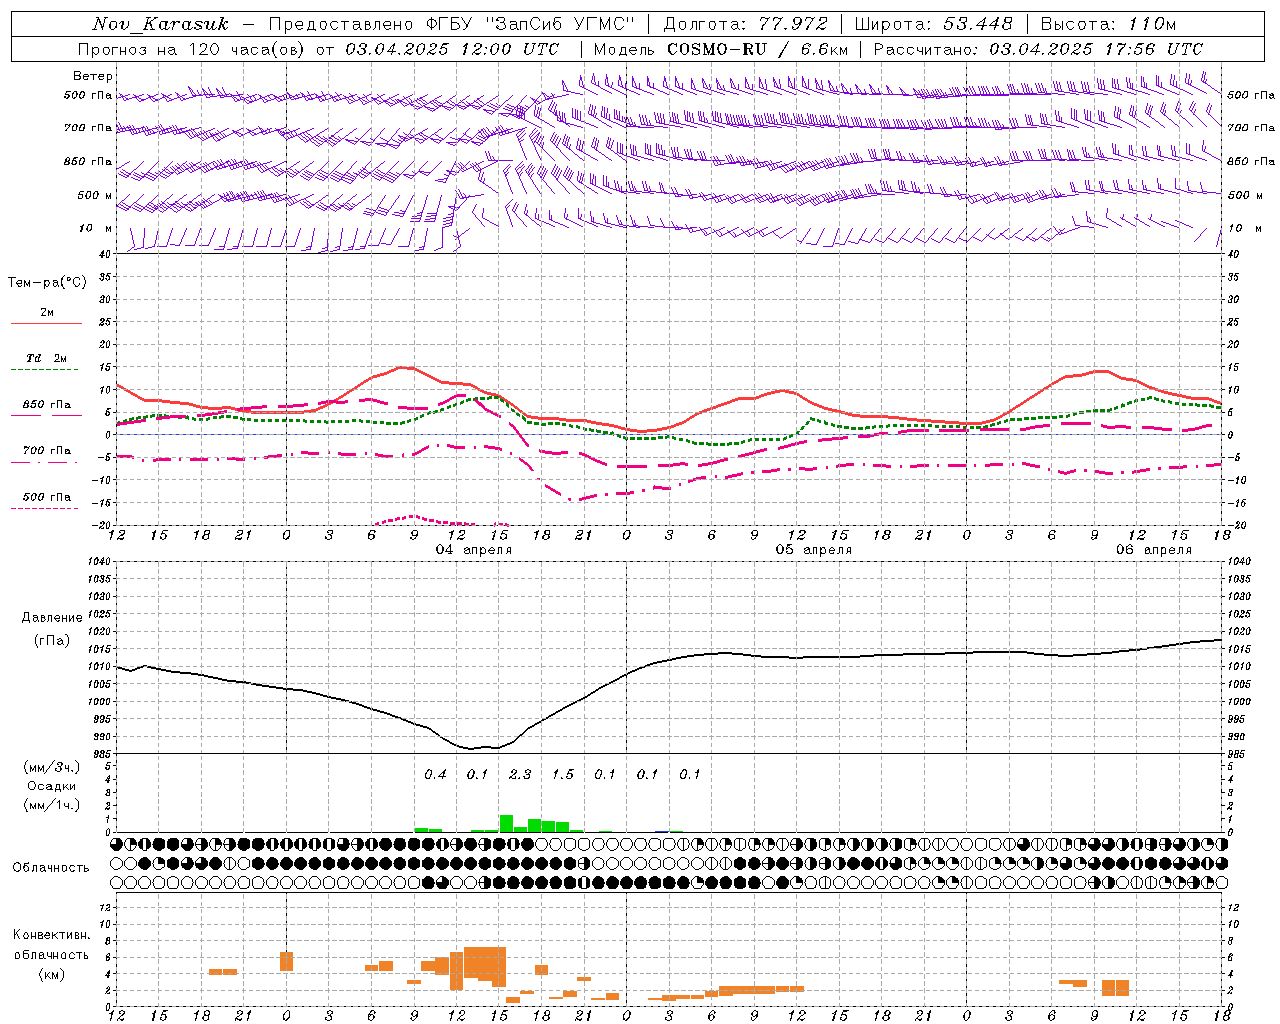Click the (гПа) pressure unit label
Image resolution: width=1280 pixels, height=1024 pixels.
[x=50, y=641]
